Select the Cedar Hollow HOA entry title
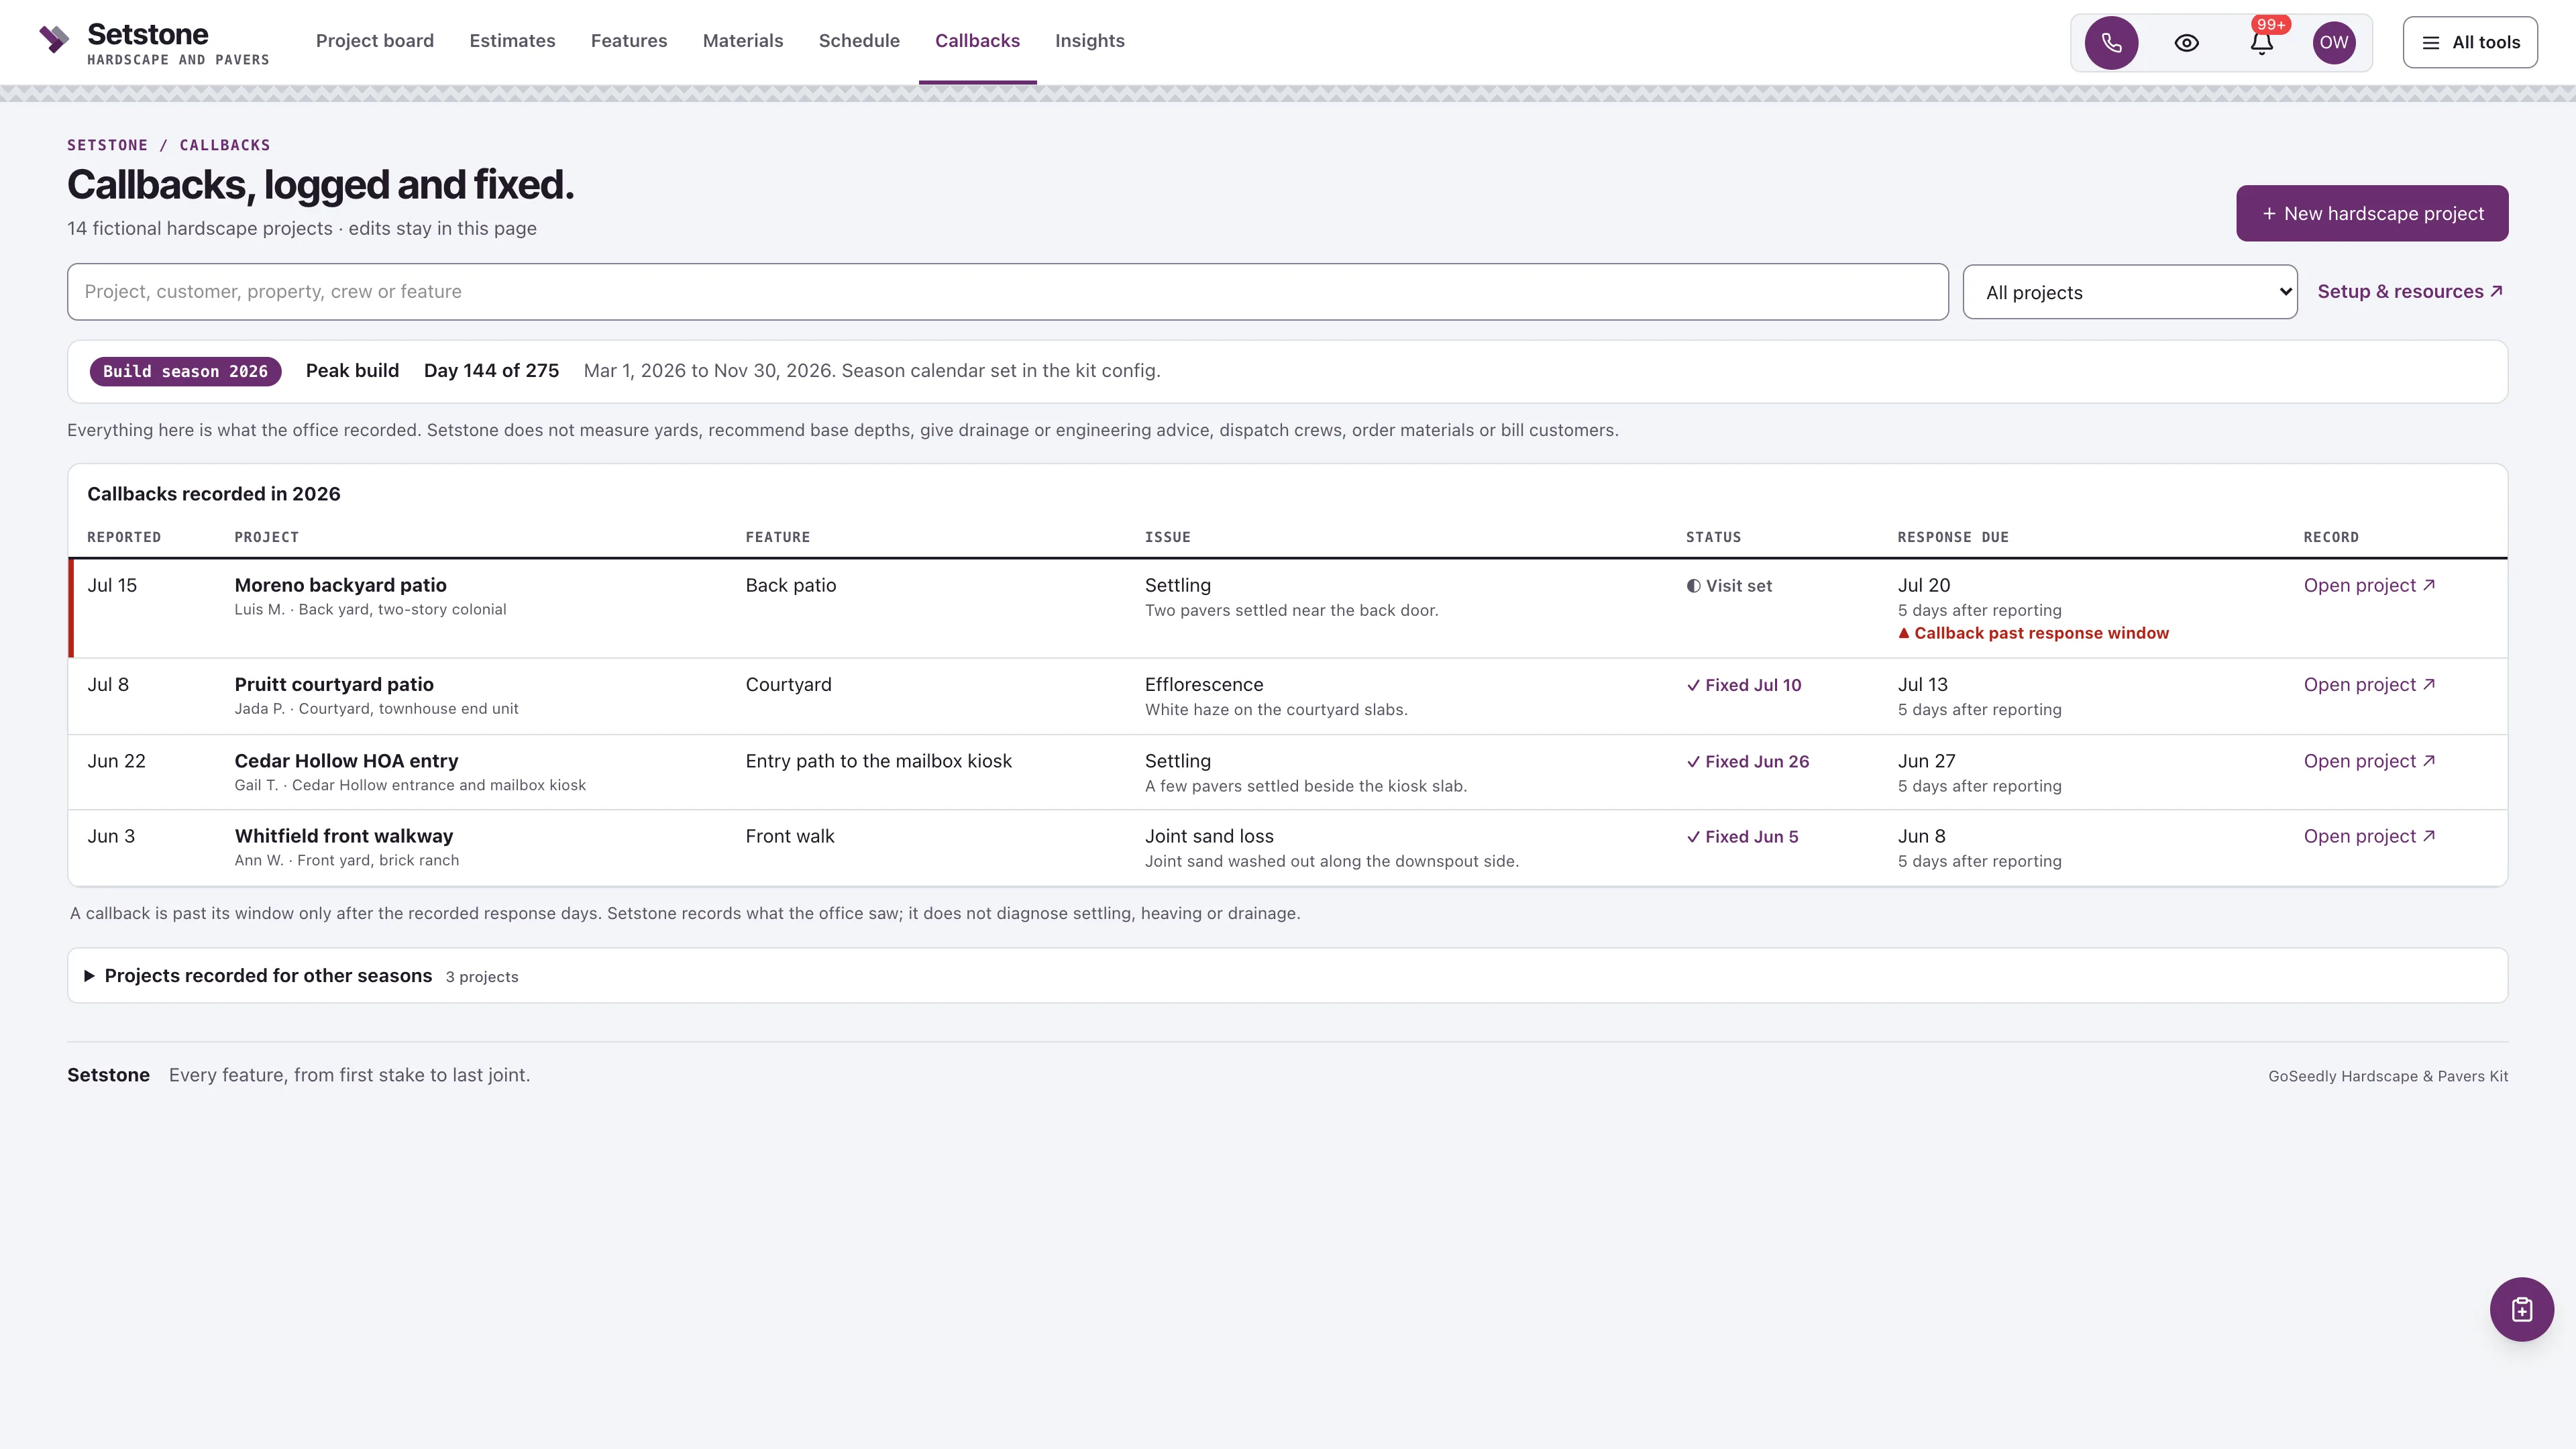 click(x=346, y=761)
